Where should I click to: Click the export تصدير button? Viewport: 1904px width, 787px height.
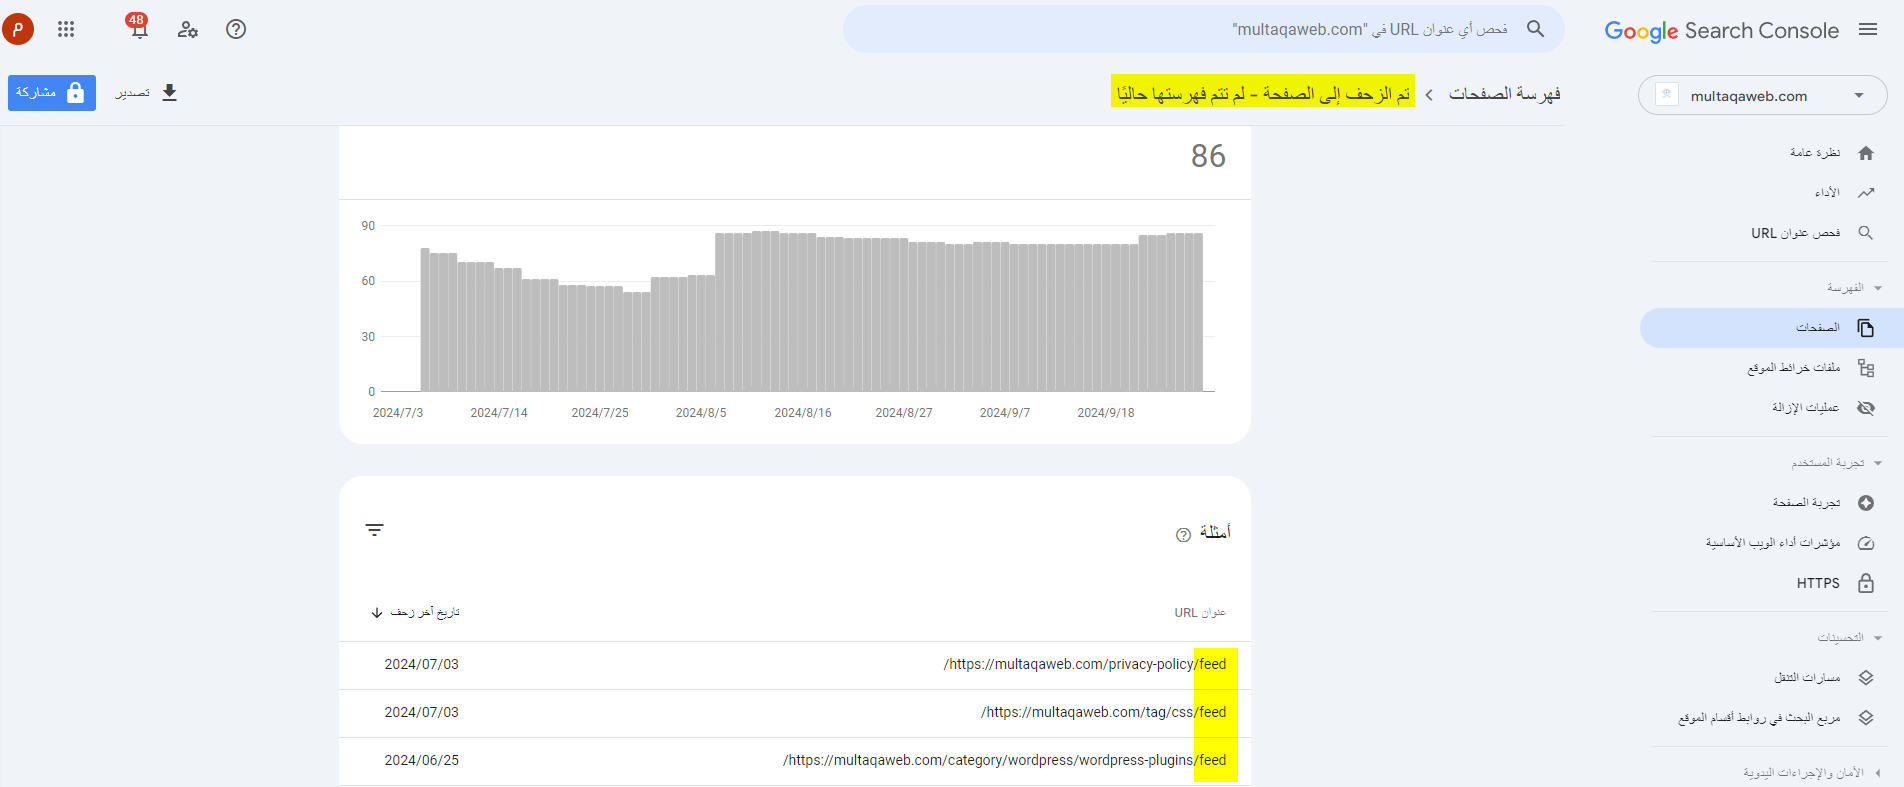(x=147, y=93)
